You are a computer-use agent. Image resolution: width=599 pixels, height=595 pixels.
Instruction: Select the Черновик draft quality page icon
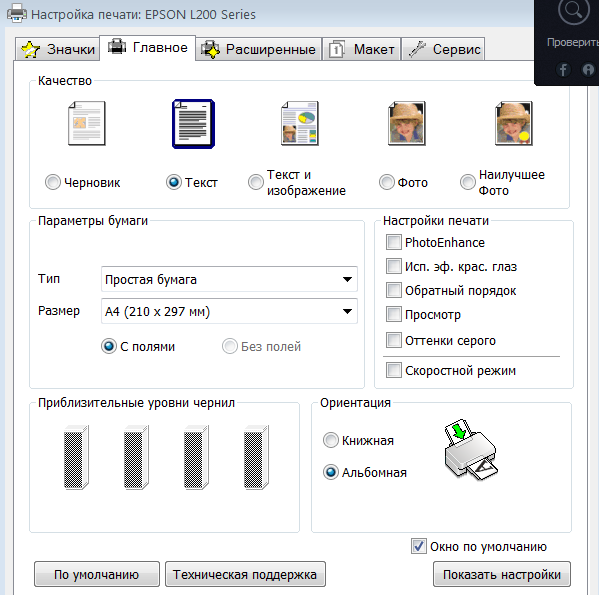87,123
